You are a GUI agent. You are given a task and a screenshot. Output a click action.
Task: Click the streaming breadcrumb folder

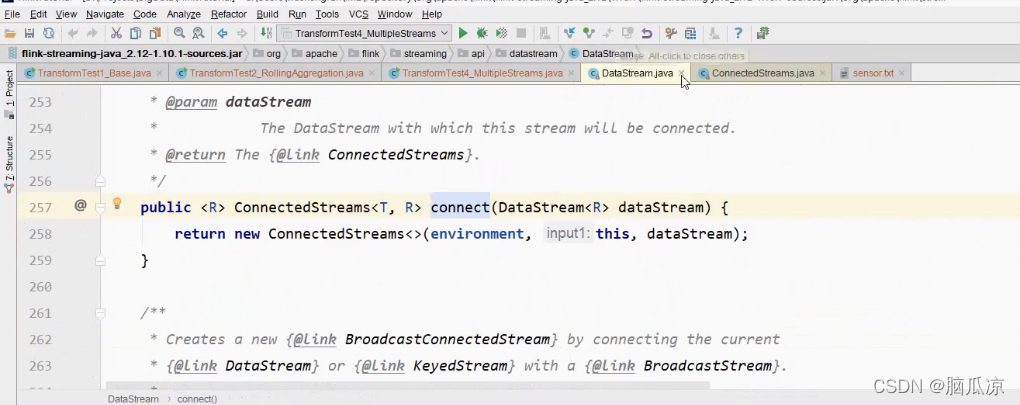tap(420, 54)
